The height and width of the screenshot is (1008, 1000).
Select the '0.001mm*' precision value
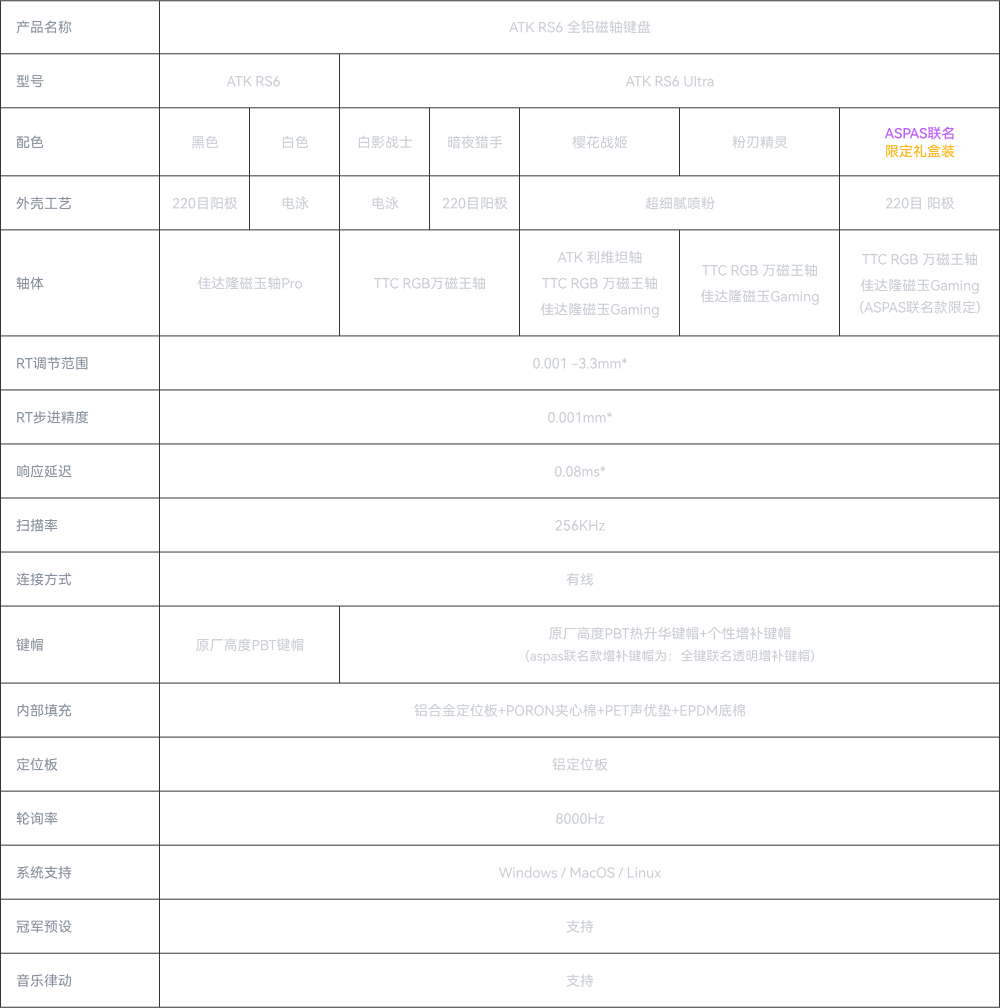[579, 417]
